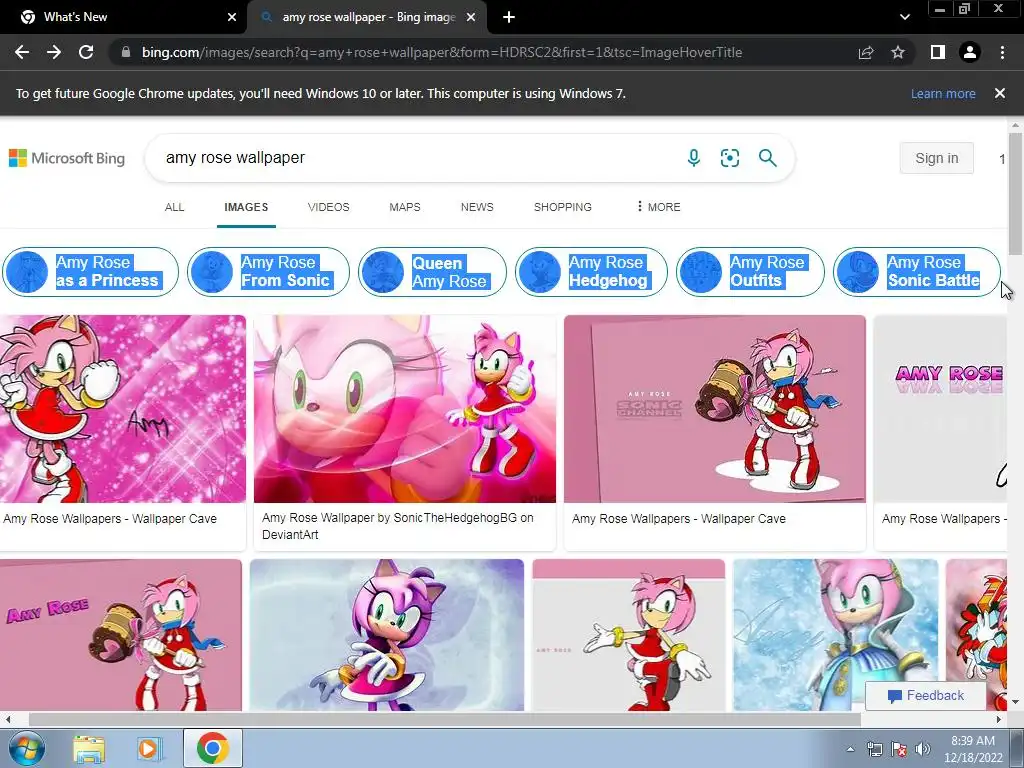Viewport: 1024px width, 768px height.
Task: Switch to the SHOPPING tab
Action: coord(563,207)
